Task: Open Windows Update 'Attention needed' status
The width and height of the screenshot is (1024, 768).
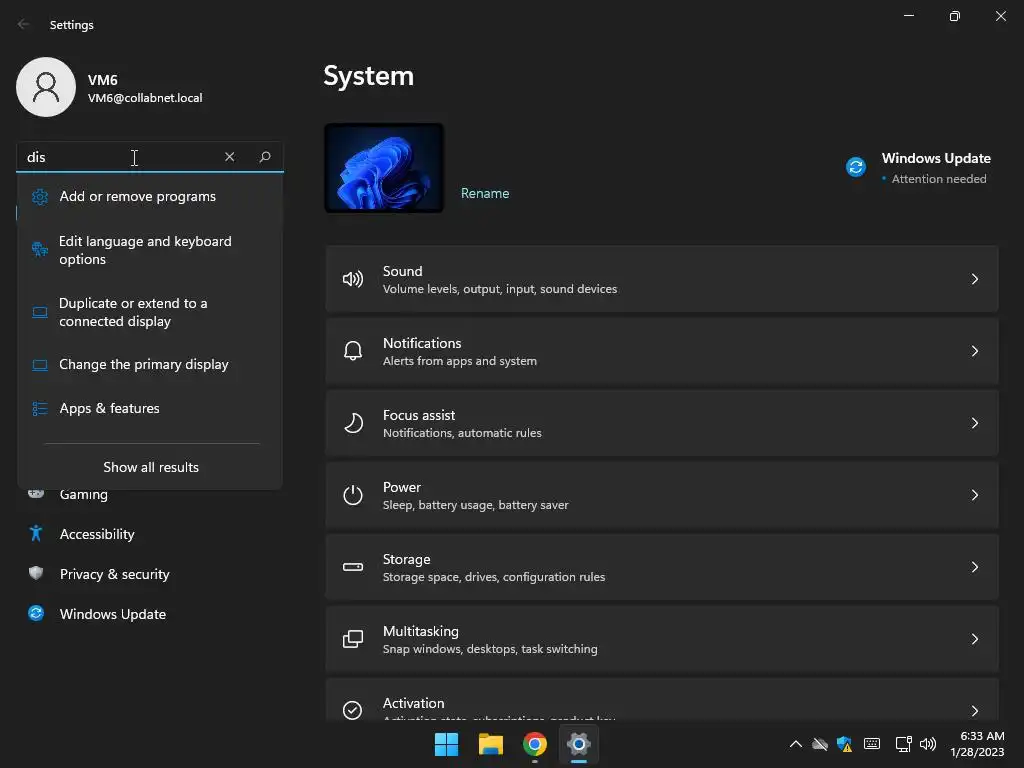Action: (938, 179)
